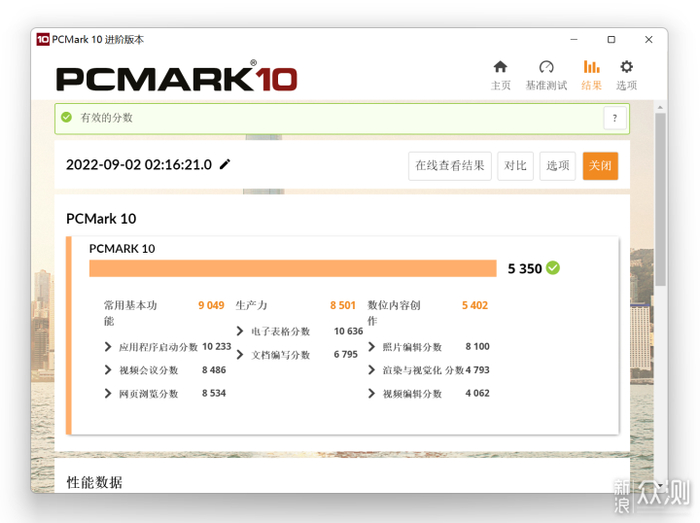Click the 8 486 video conference score
The image size is (700, 523).
(214, 370)
